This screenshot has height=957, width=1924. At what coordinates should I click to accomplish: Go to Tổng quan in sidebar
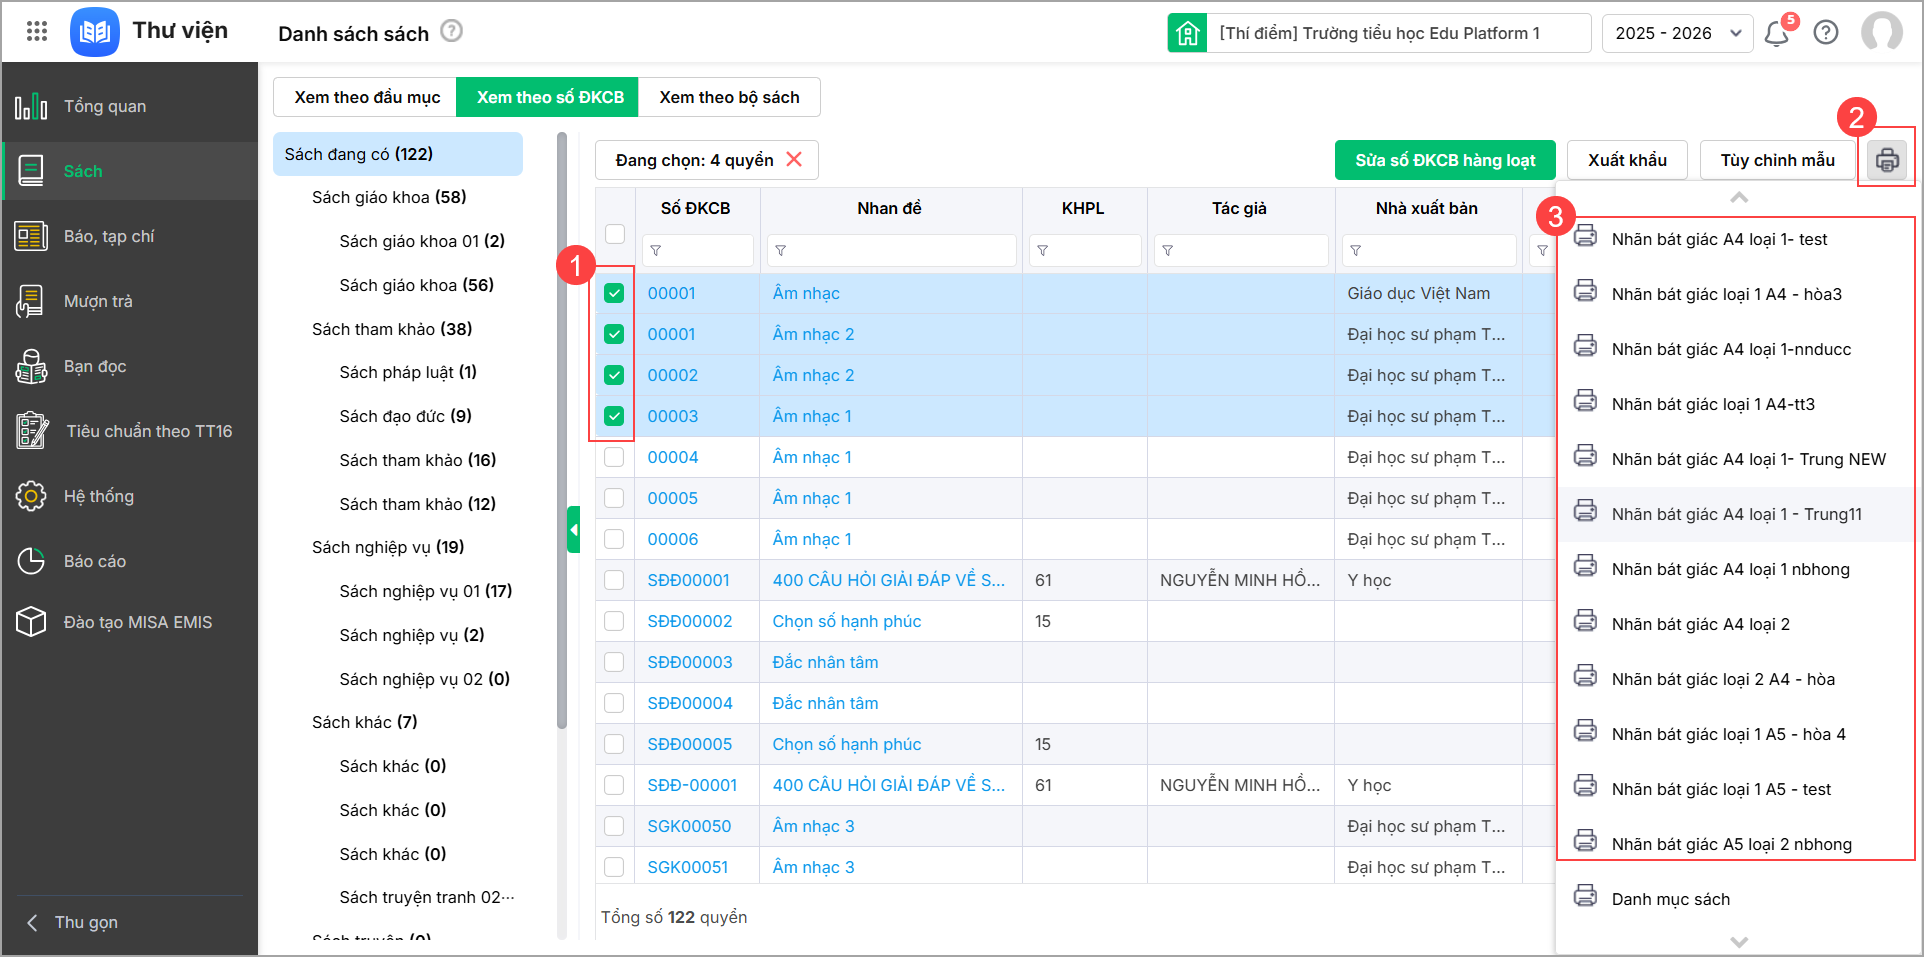130,106
